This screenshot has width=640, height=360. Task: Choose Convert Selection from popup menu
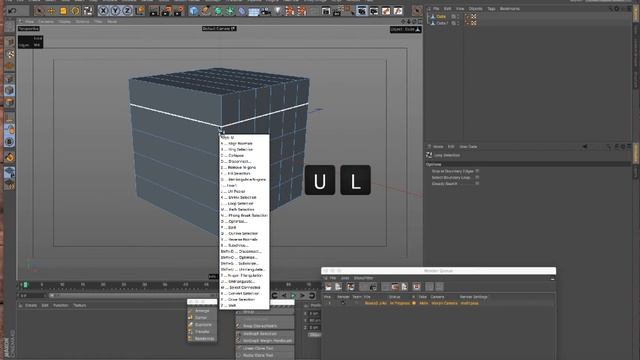(244, 293)
